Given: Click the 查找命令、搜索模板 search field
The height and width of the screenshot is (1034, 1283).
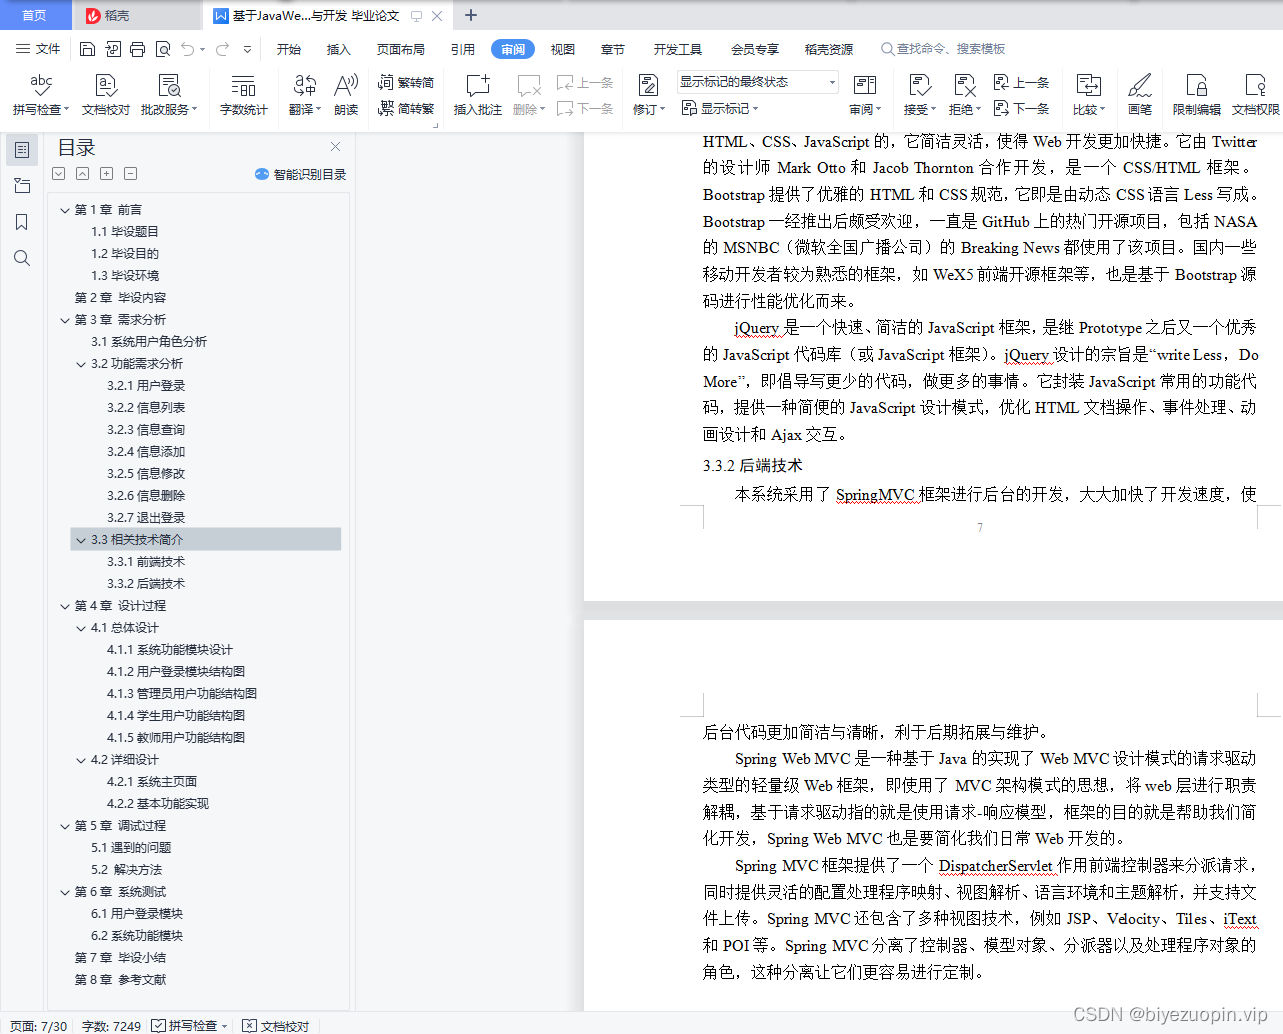Looking at the screenshot, I should pyautogui.click(x=943, y=49).
